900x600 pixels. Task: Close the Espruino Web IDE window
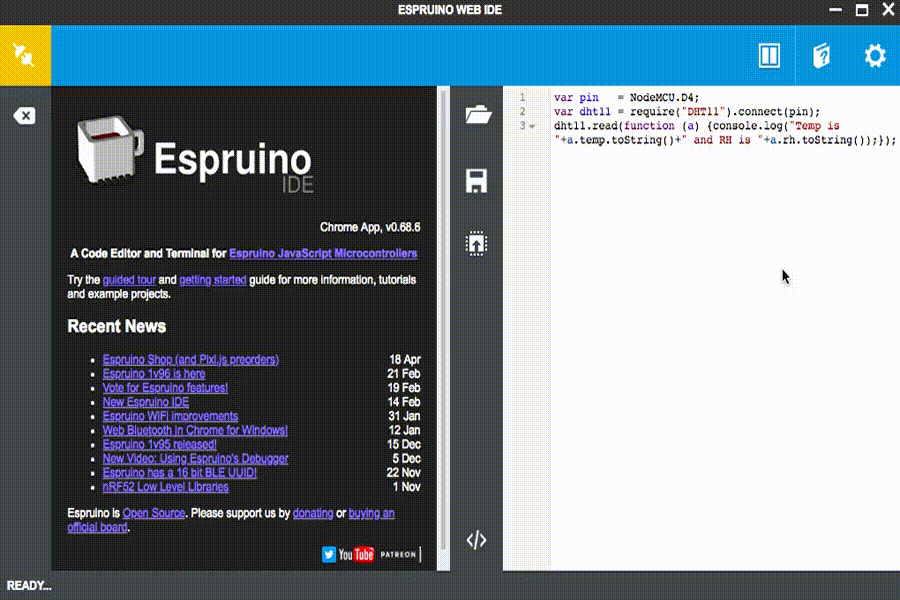888,10
